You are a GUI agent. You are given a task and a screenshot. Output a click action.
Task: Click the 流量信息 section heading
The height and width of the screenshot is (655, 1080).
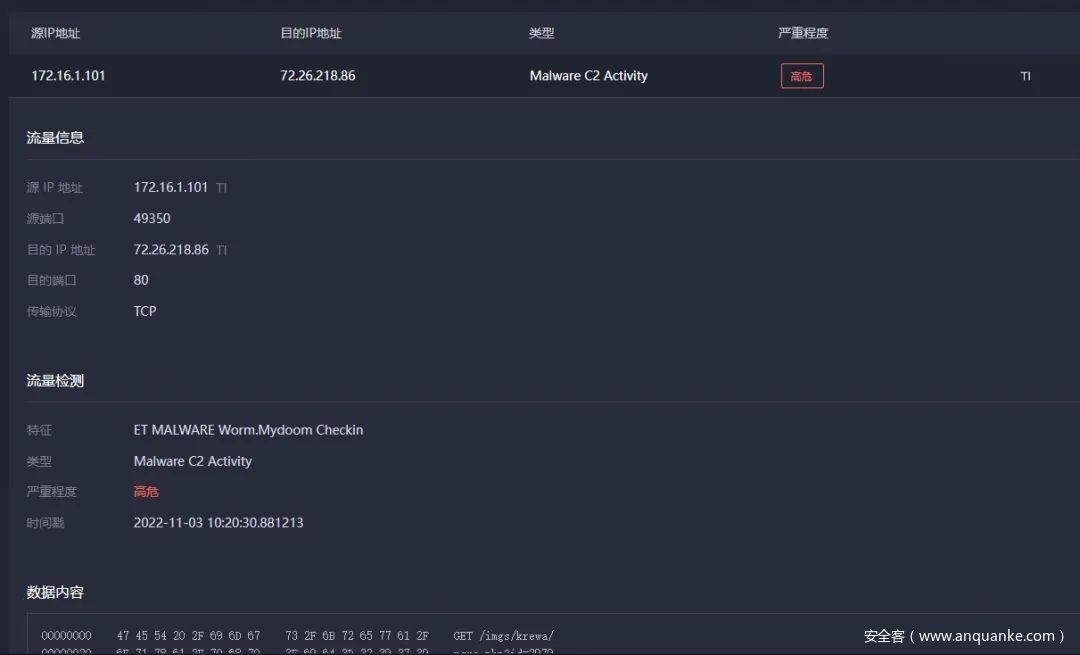pos(55,138)
